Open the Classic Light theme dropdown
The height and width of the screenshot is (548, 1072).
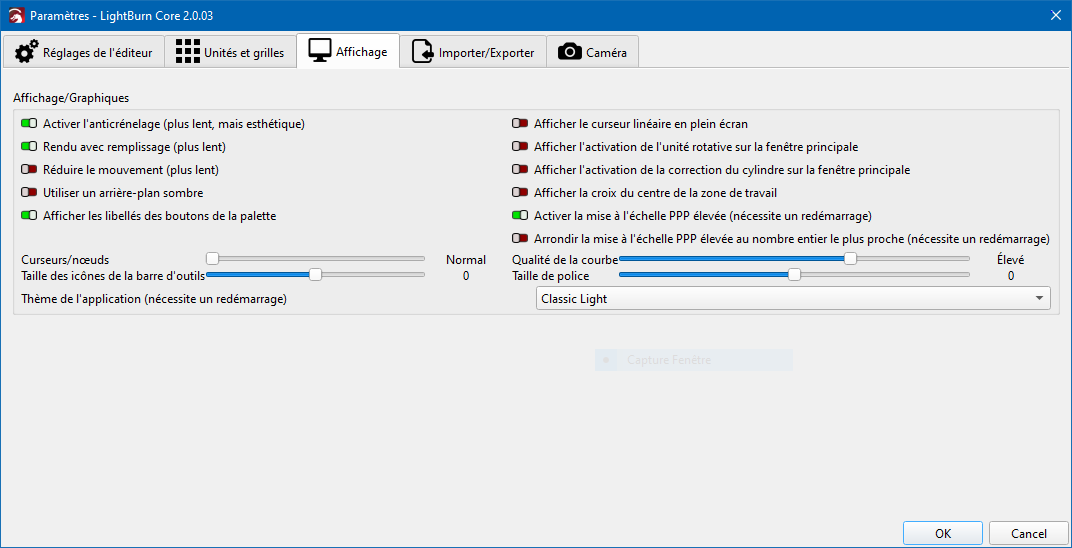coord(794,298)
